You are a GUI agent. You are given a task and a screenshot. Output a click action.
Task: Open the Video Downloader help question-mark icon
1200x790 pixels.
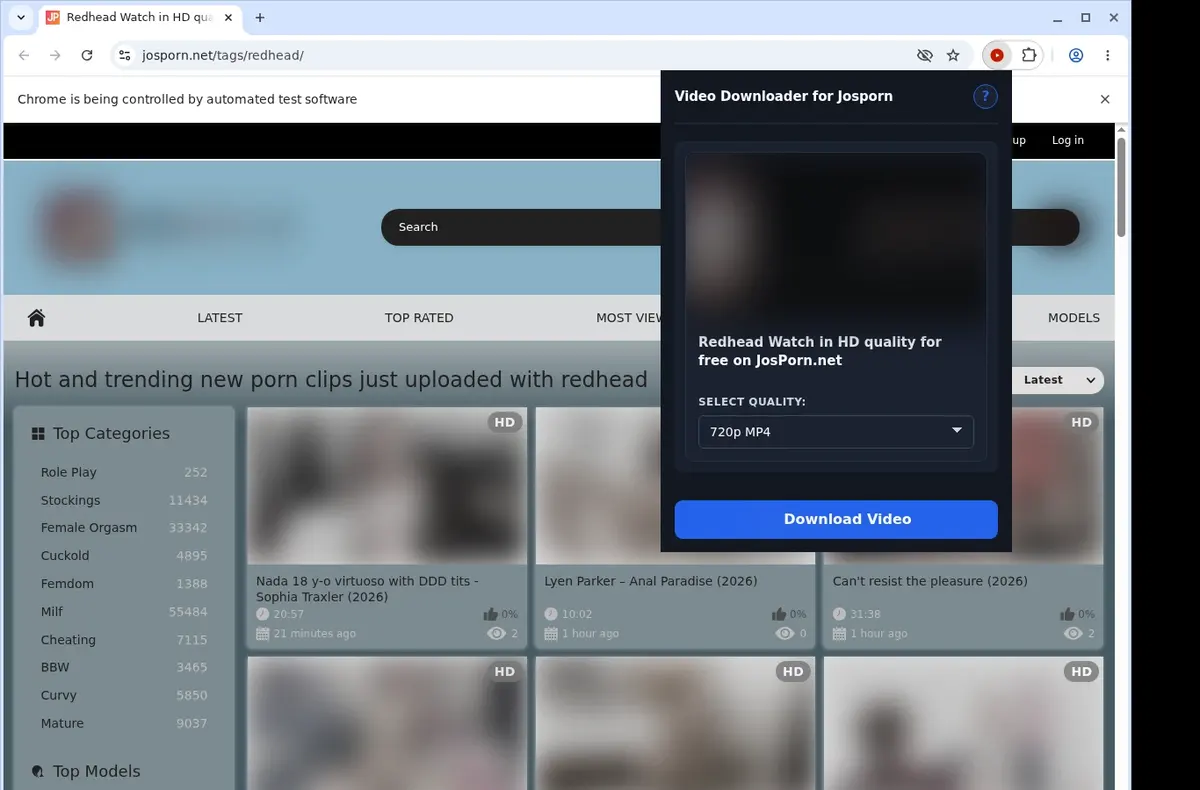coord(985,96)
